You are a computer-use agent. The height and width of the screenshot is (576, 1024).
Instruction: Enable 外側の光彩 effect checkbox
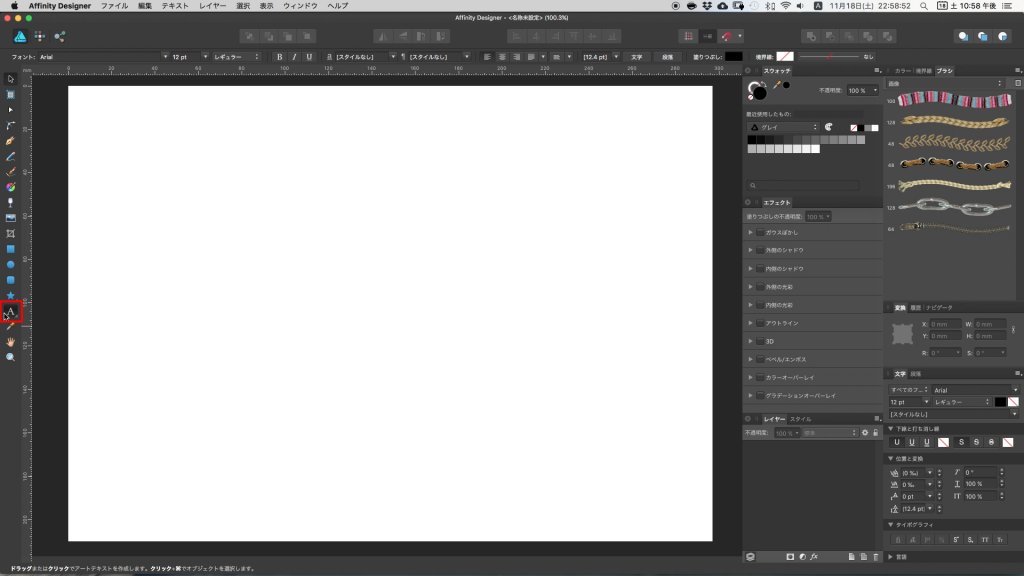[x=760, y=287]
